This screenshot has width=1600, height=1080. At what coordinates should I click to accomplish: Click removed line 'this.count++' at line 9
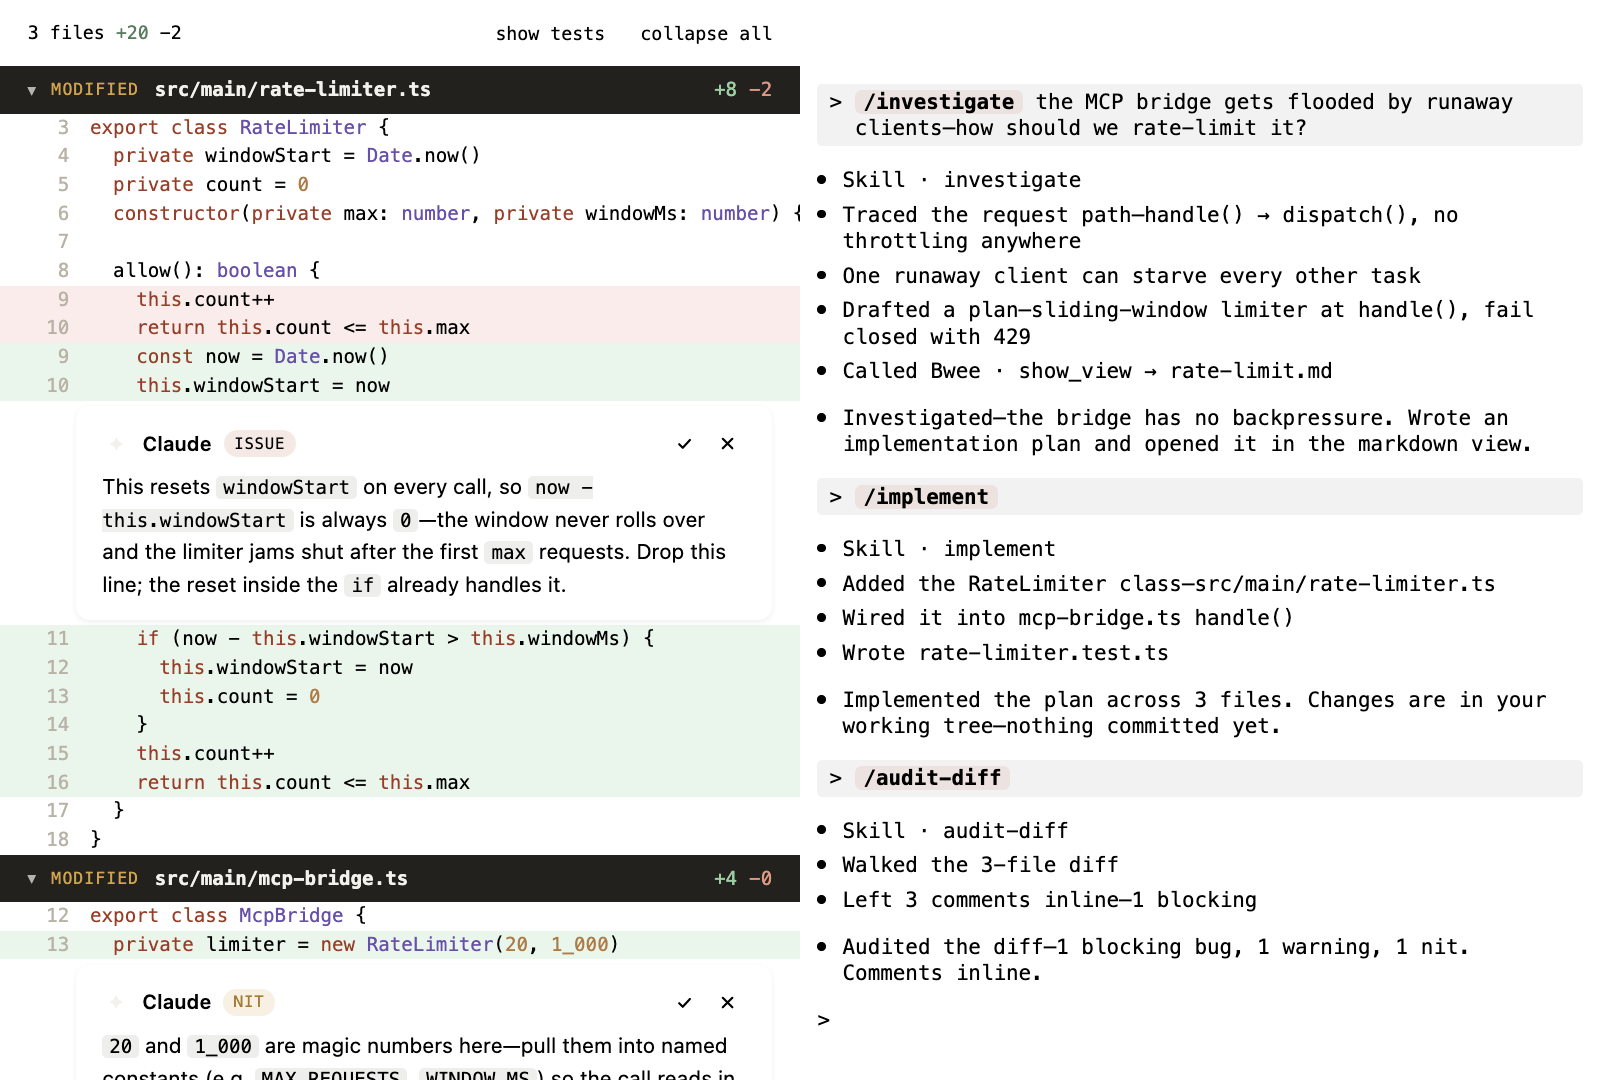400,299
